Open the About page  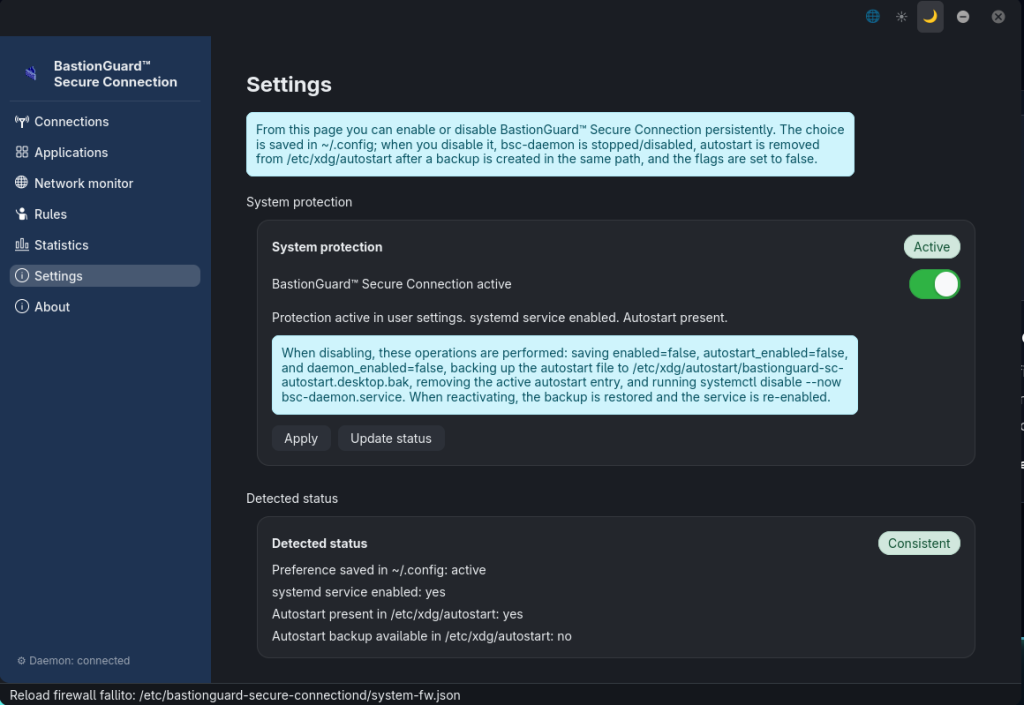click(104, 307)
